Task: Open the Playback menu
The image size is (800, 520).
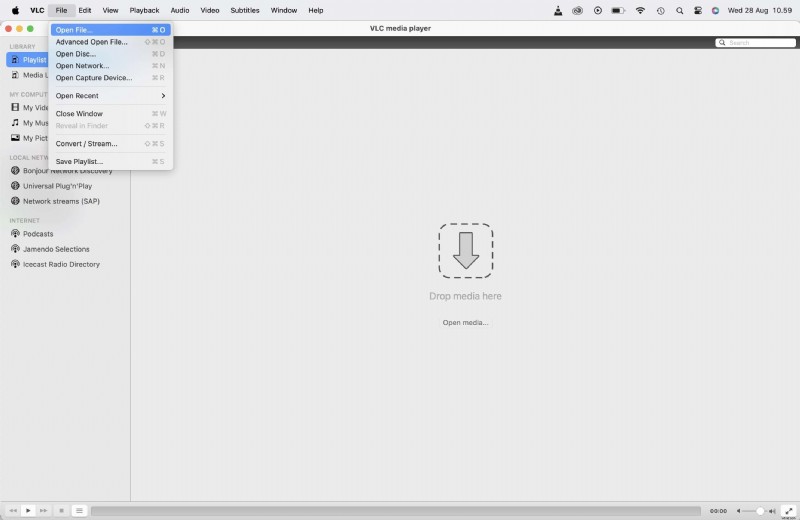Action: (x=144, y=10)
